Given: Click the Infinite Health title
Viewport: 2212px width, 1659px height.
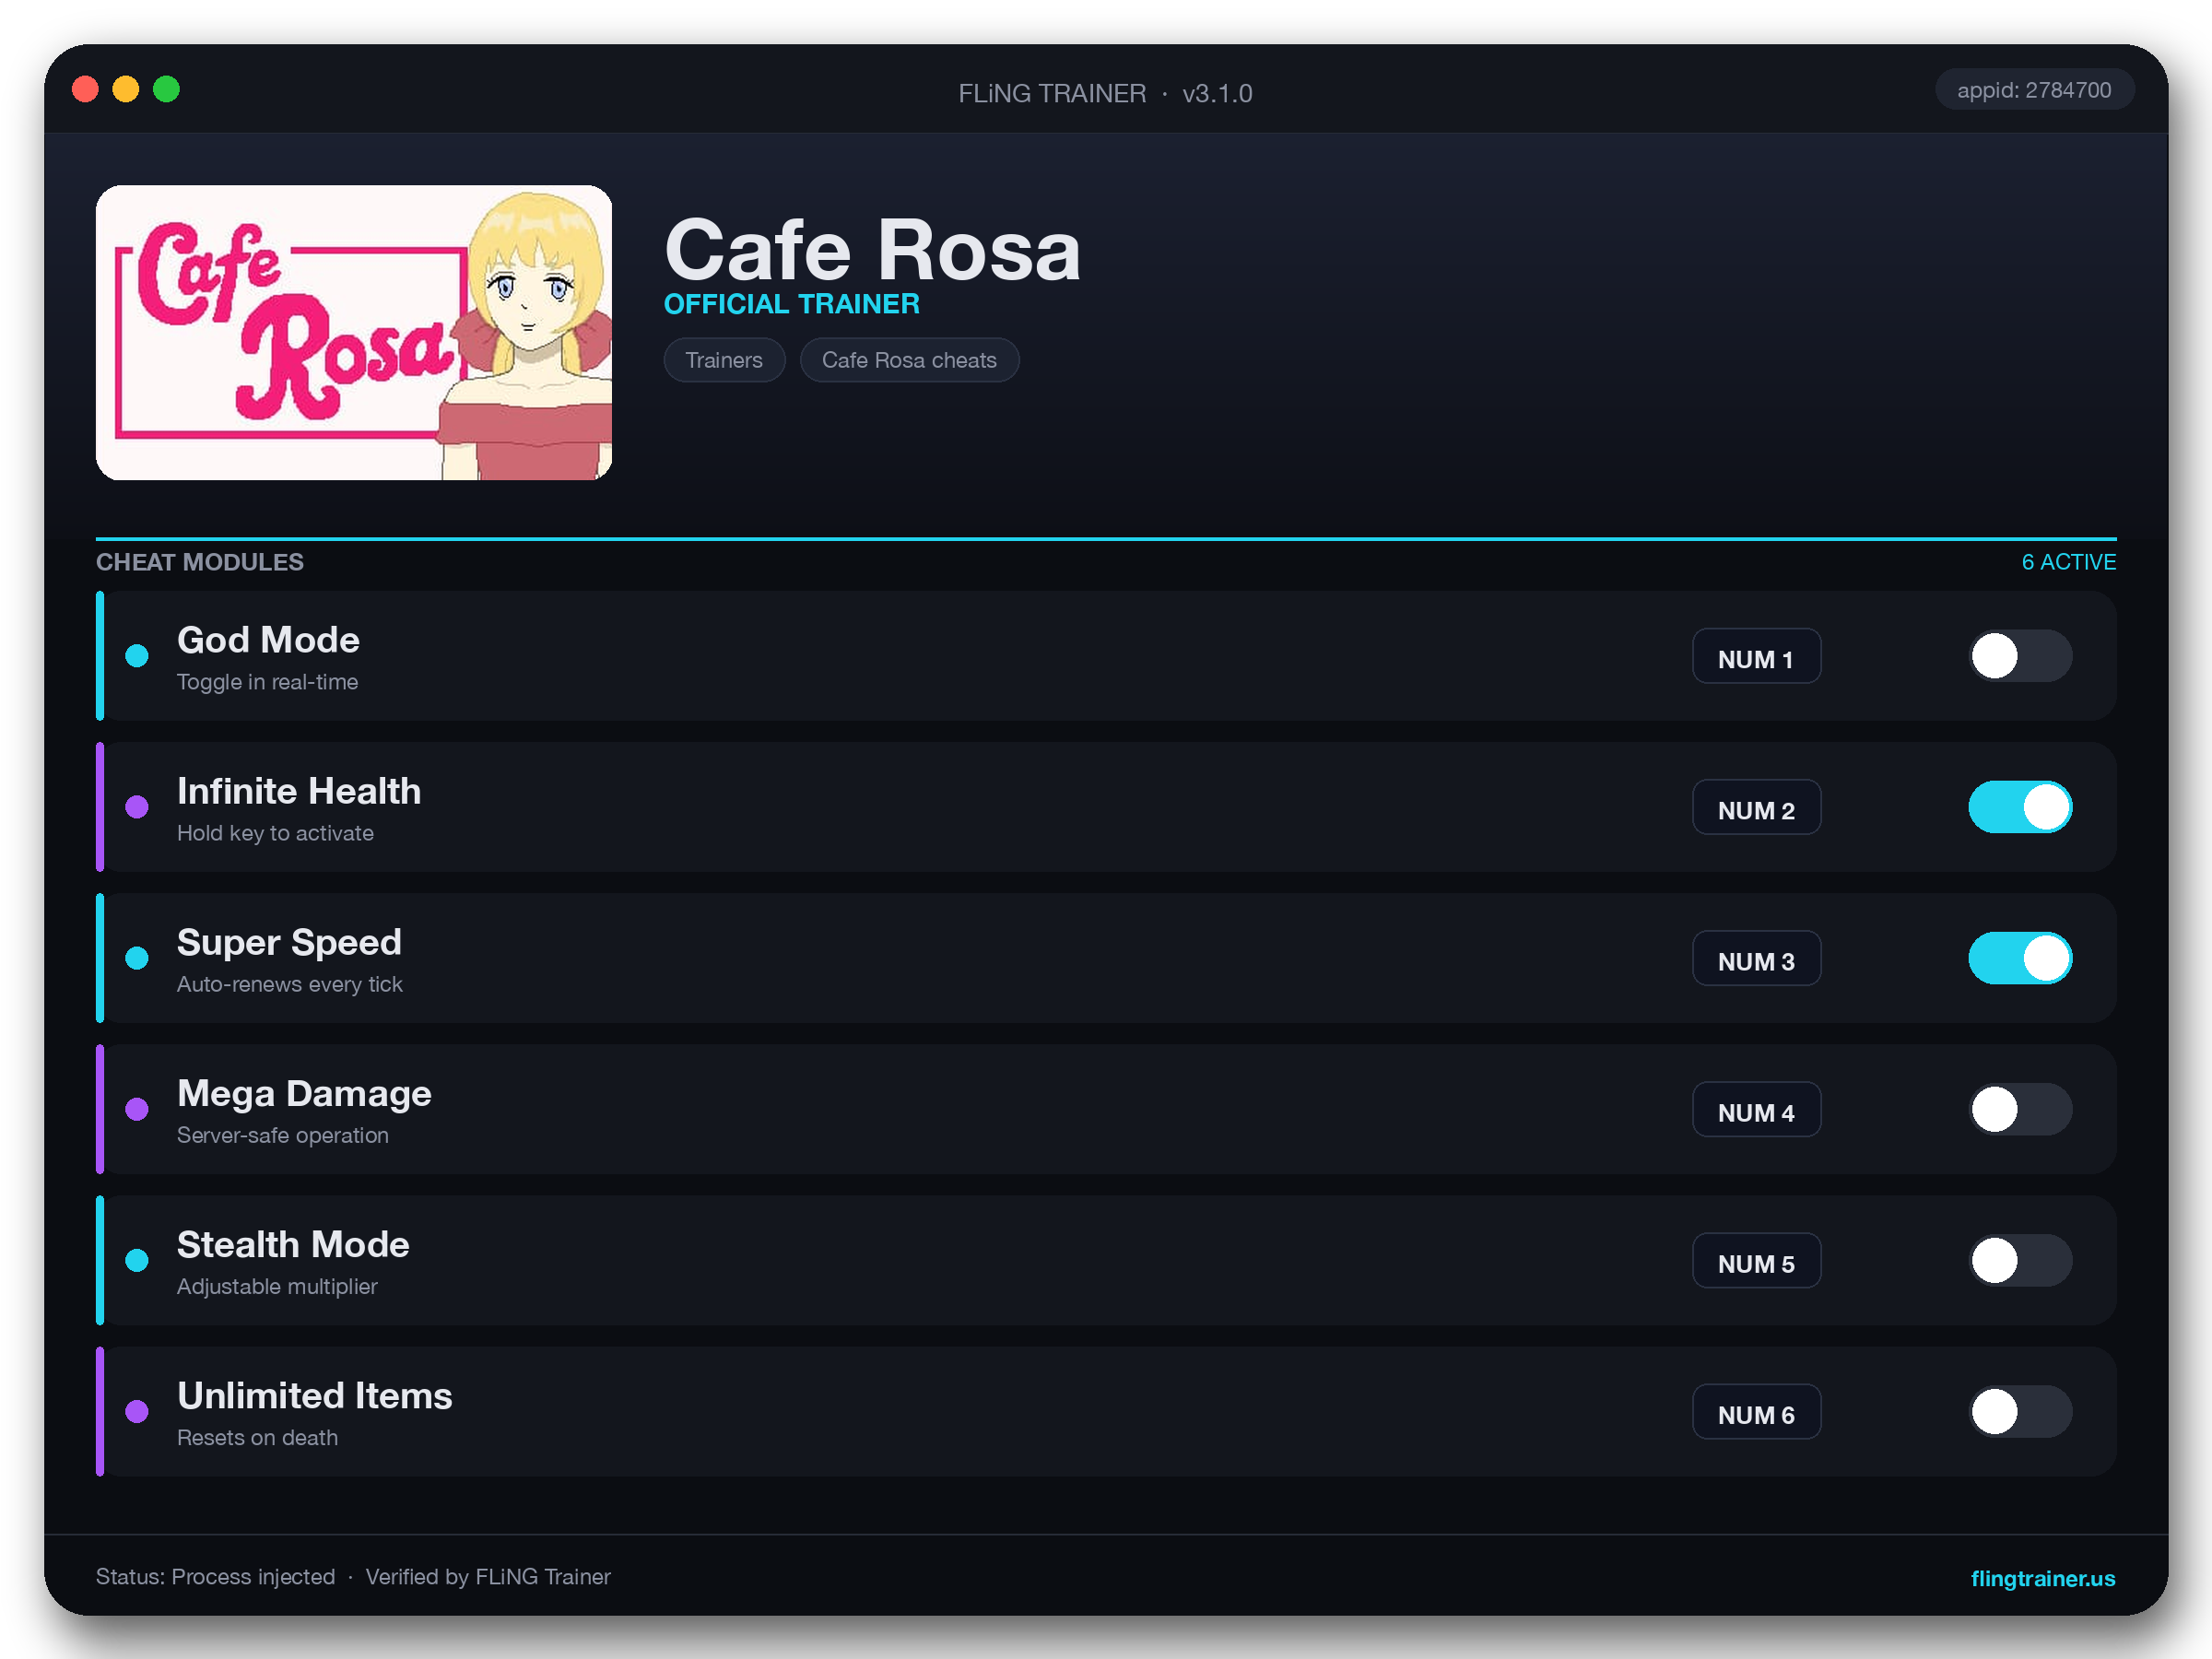Looking at the screenshot, I should tap(299, 791).
